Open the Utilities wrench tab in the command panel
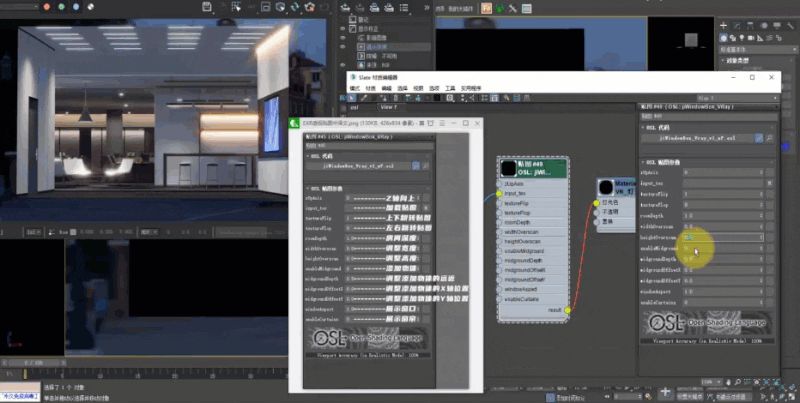The width and height of the screenshot is (800, 403). coord(790,26)
